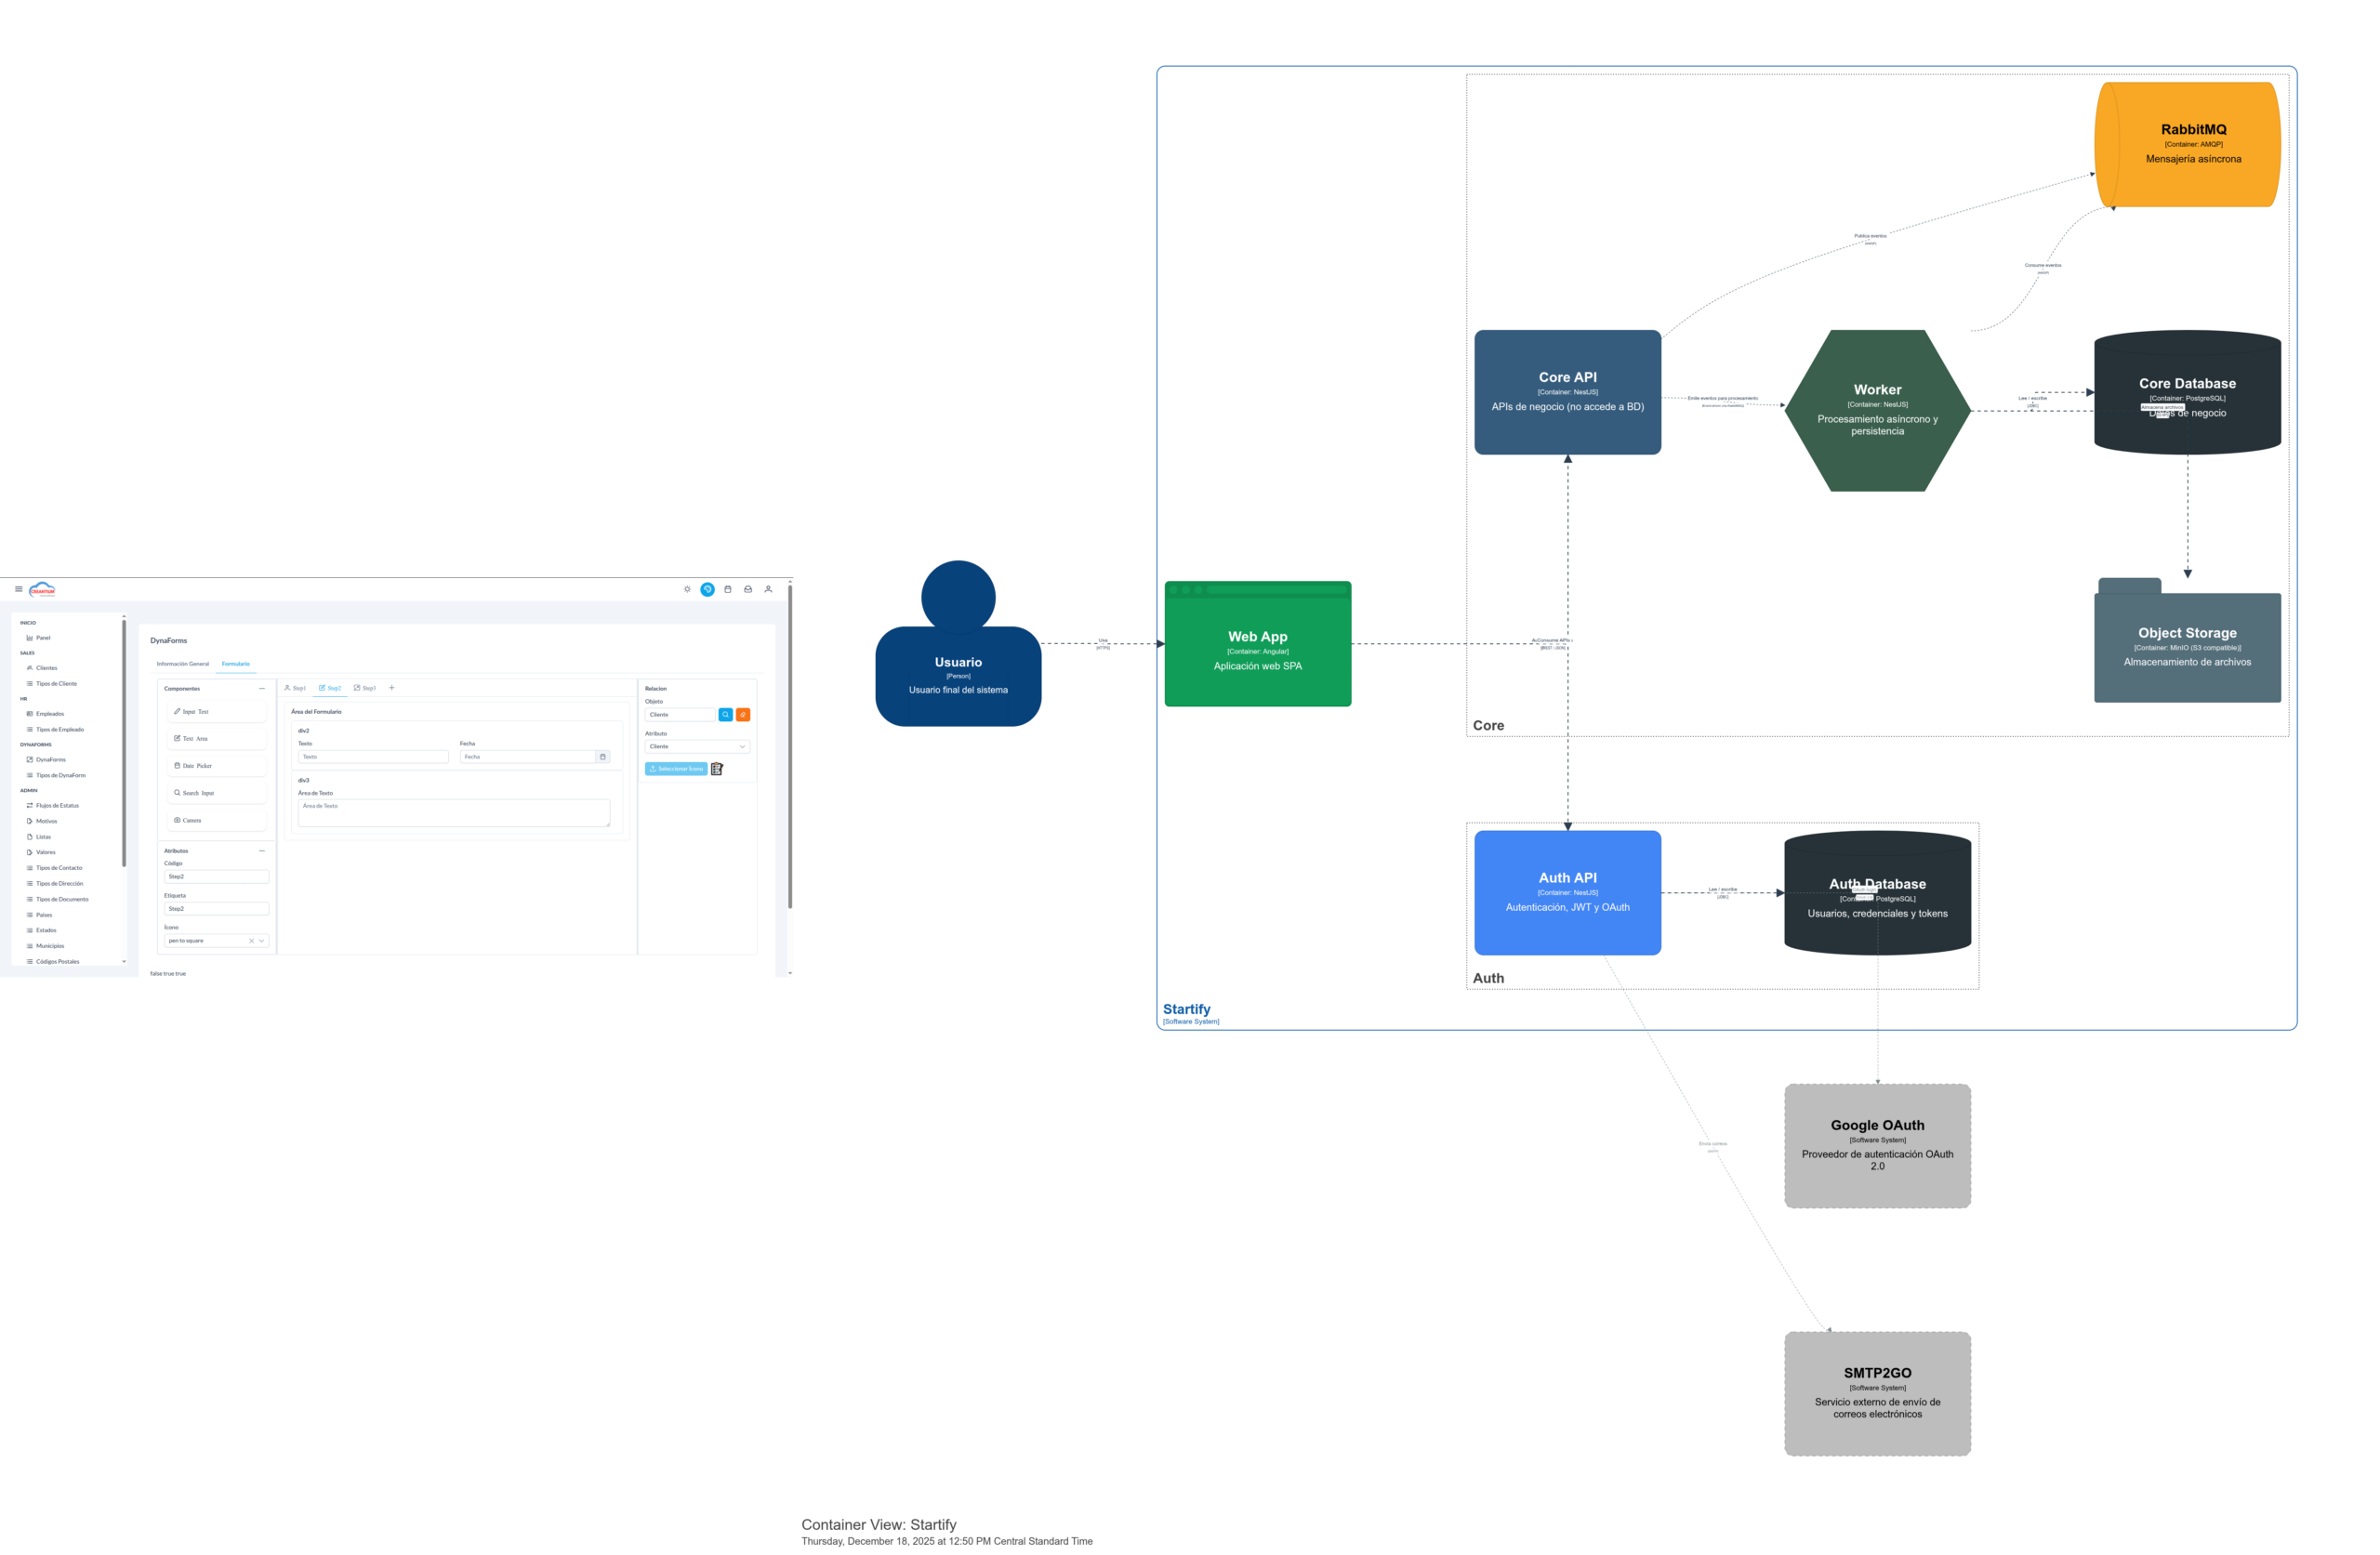The image size is (2380, 1555).
Task: Click the Seleccionar Ícono button
Action: point(676,769)
